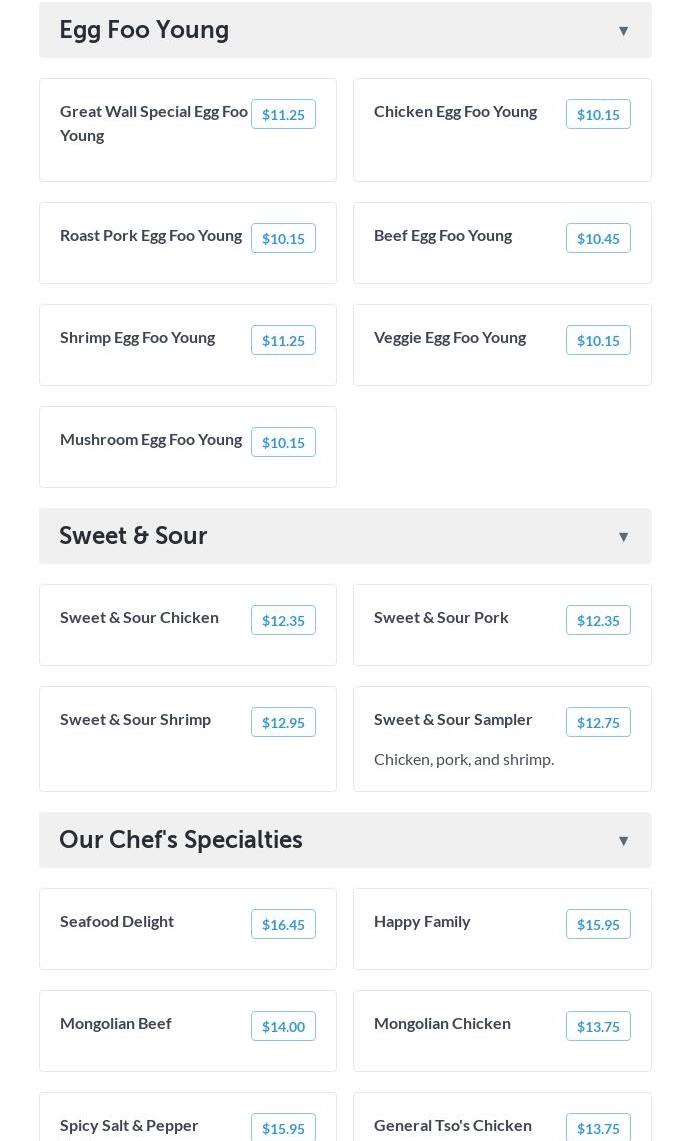Open Veggie Egg Foo Young item
690x1141 pixels.
(x=450, y=338)
